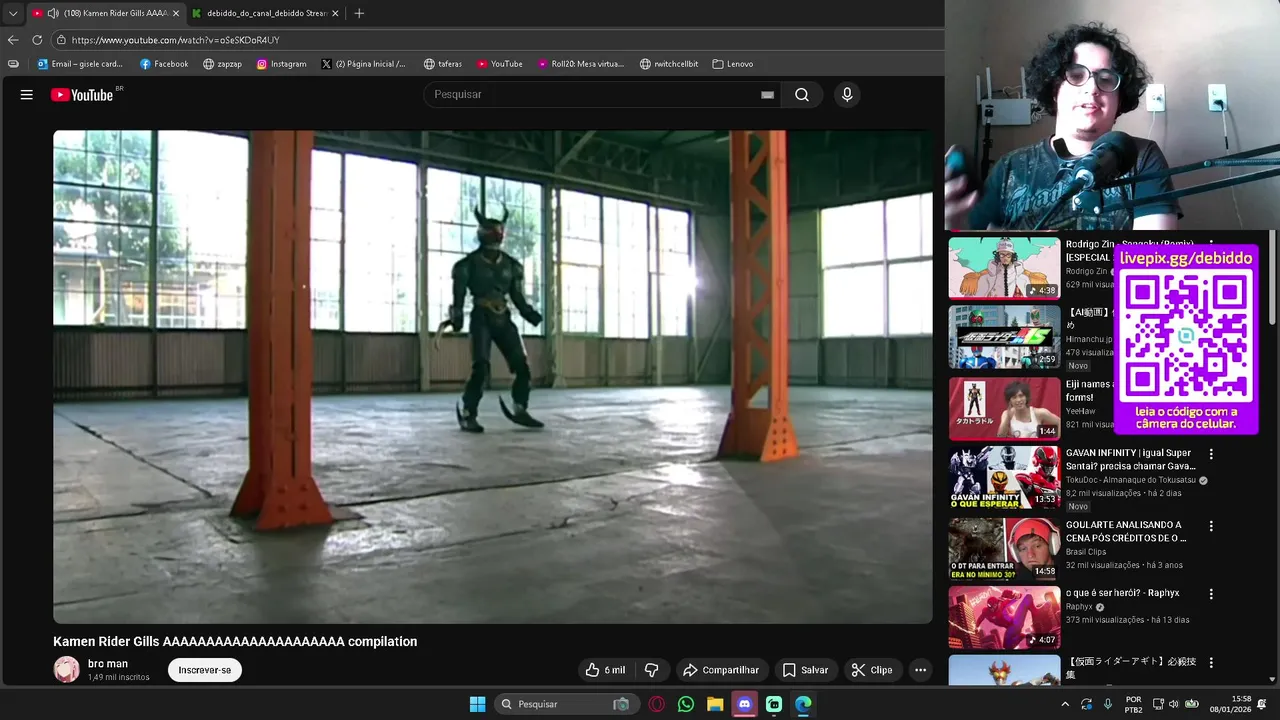Viewport: 1280px width, 720px height.
Task: Click the URL address bar
Action: click(x=500, y=40)
